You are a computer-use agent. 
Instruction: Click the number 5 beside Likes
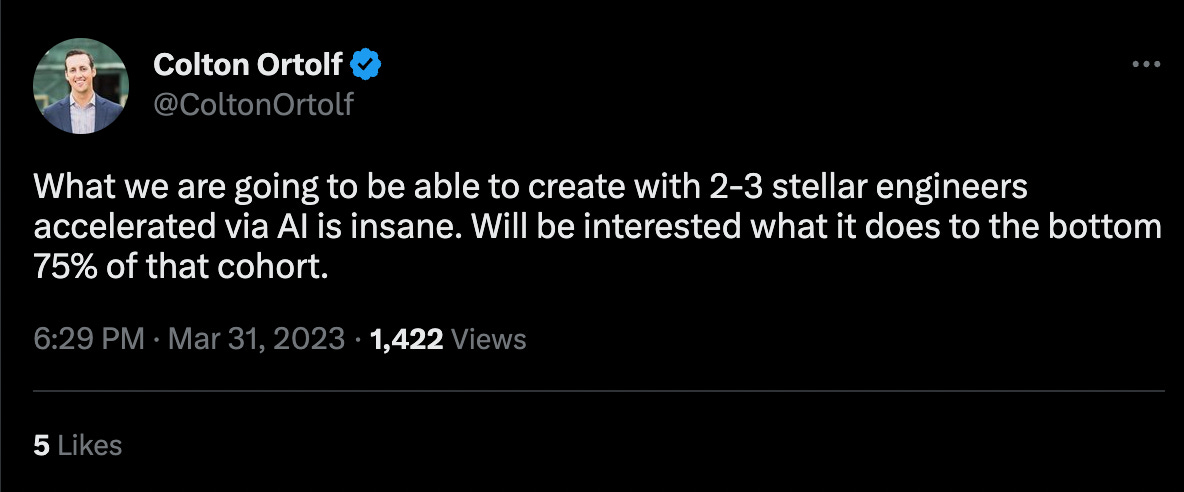41,445
